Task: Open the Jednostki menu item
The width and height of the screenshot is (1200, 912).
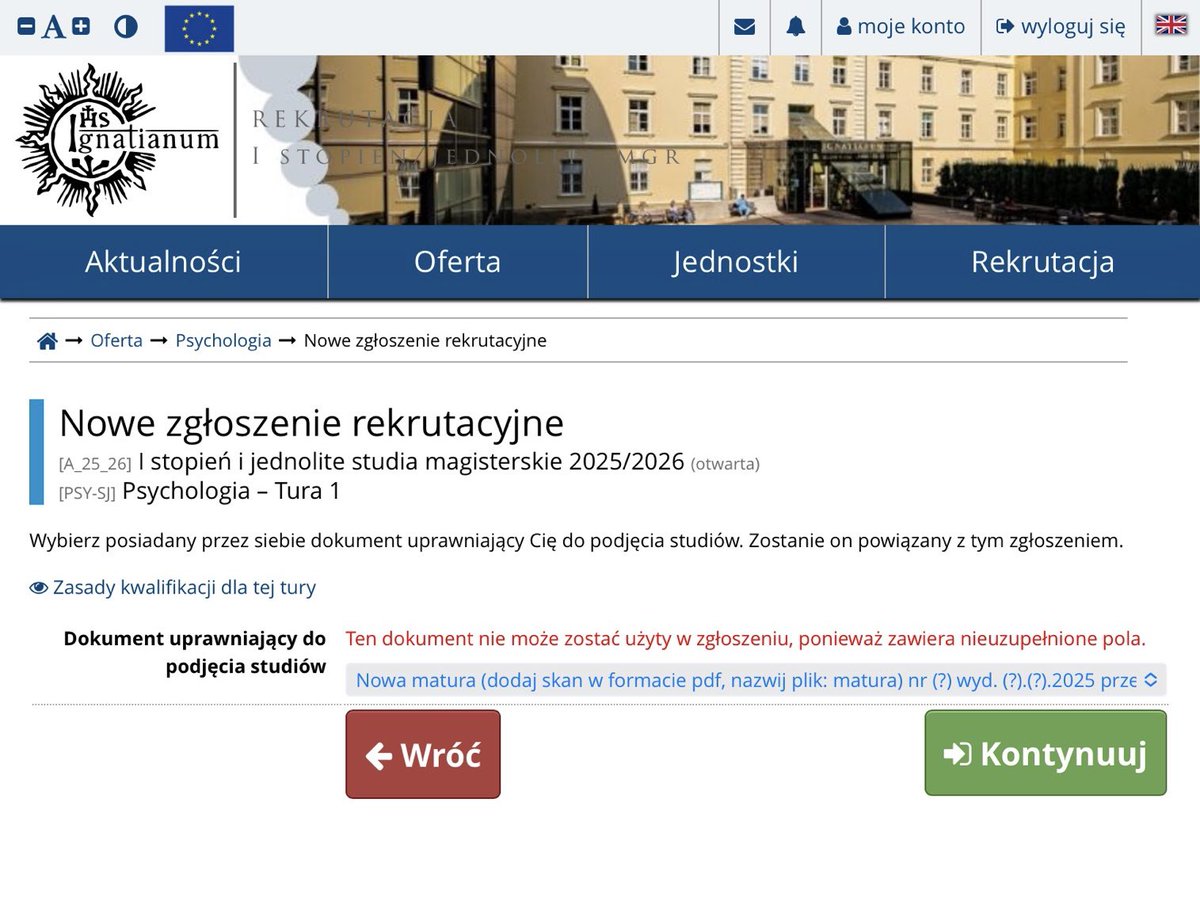Action: pos(736,262)
